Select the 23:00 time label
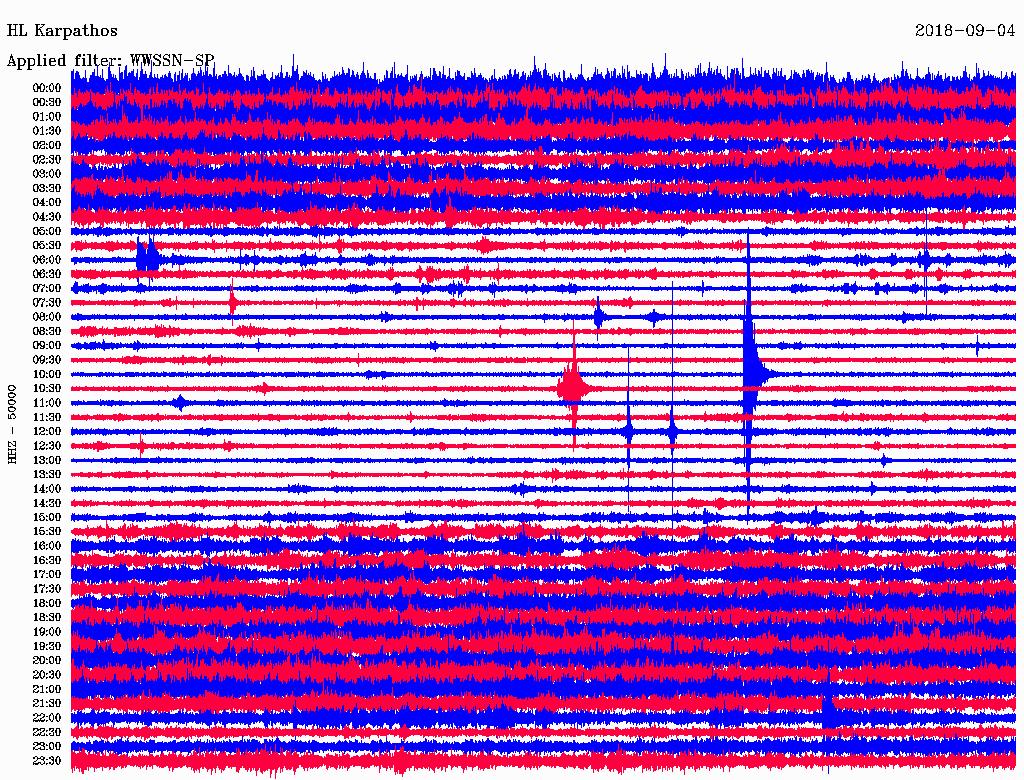1024x780 pixels. tap(47, 747)
